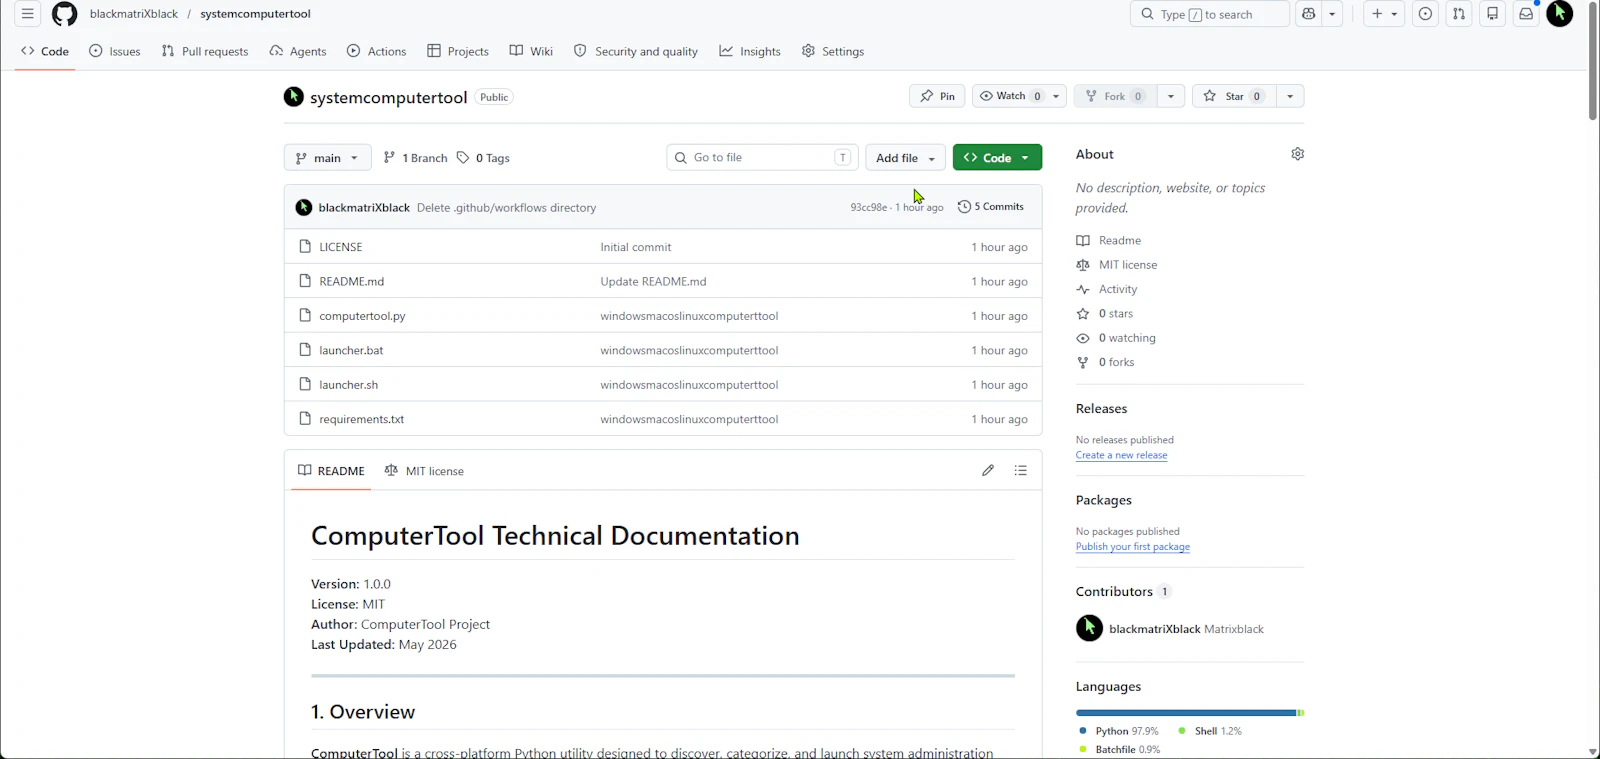The height and width of the screenshot is (759, 1600).
Task: Click the Shell 1.2% language entry
Action: pos(1210,731)
